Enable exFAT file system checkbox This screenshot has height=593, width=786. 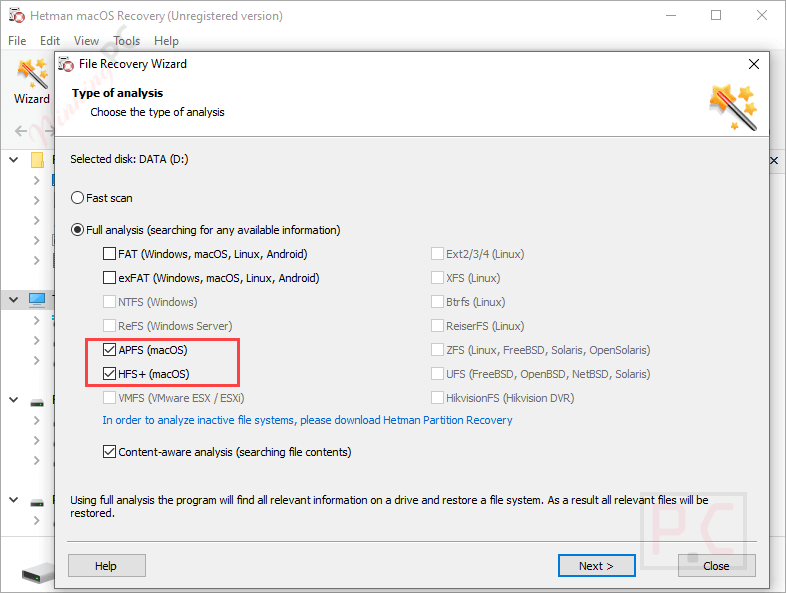(x=109, y=278)
